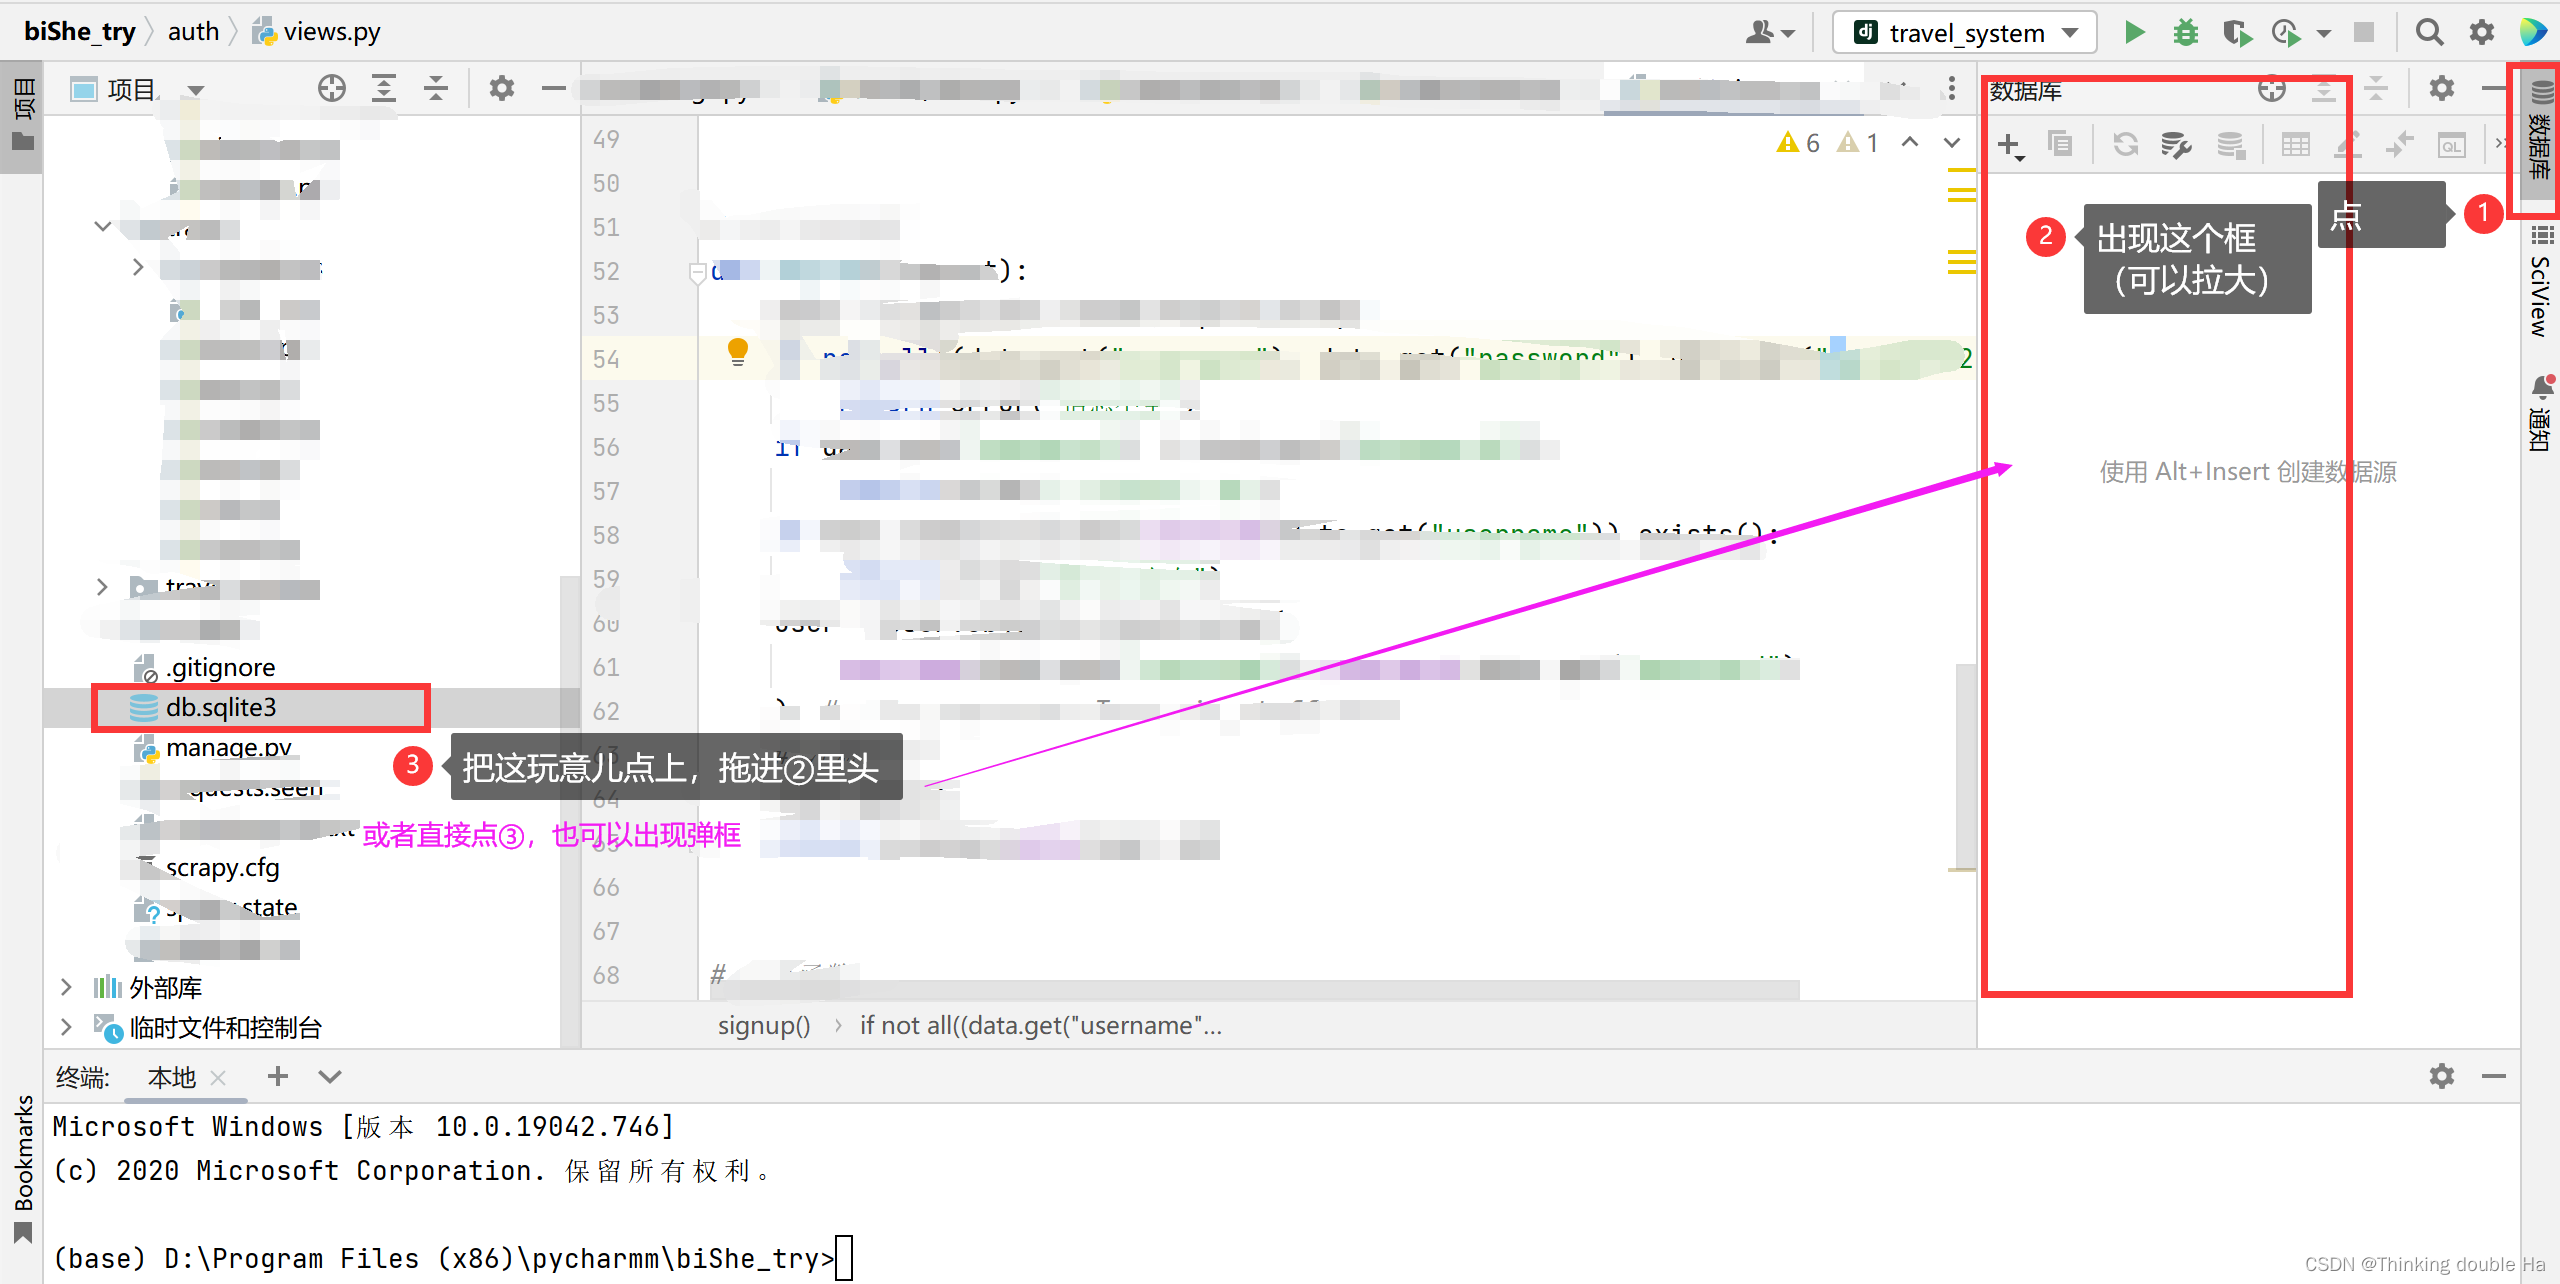
Task: Click the add data source plus icon
Action: coord(2009,145)
